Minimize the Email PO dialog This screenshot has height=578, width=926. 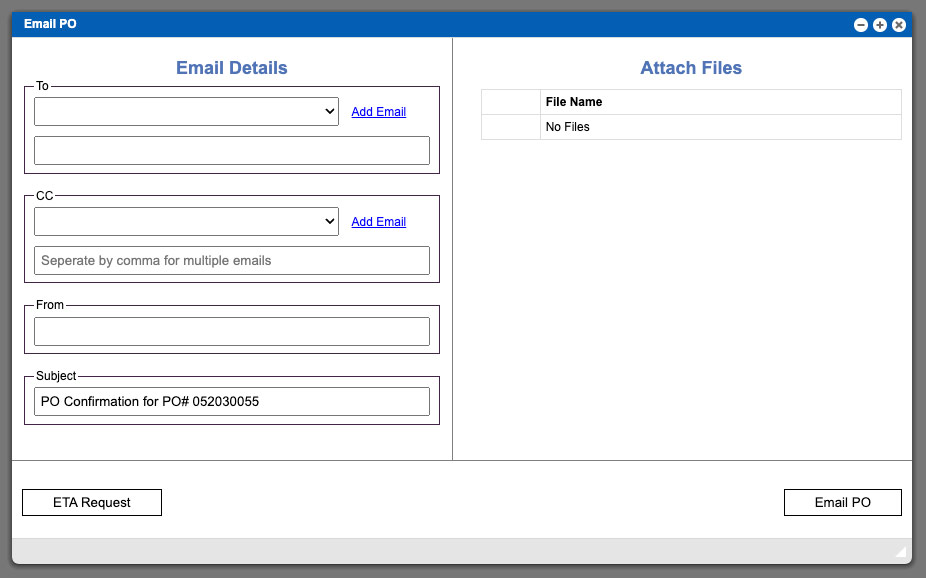(x=860, y=25)
